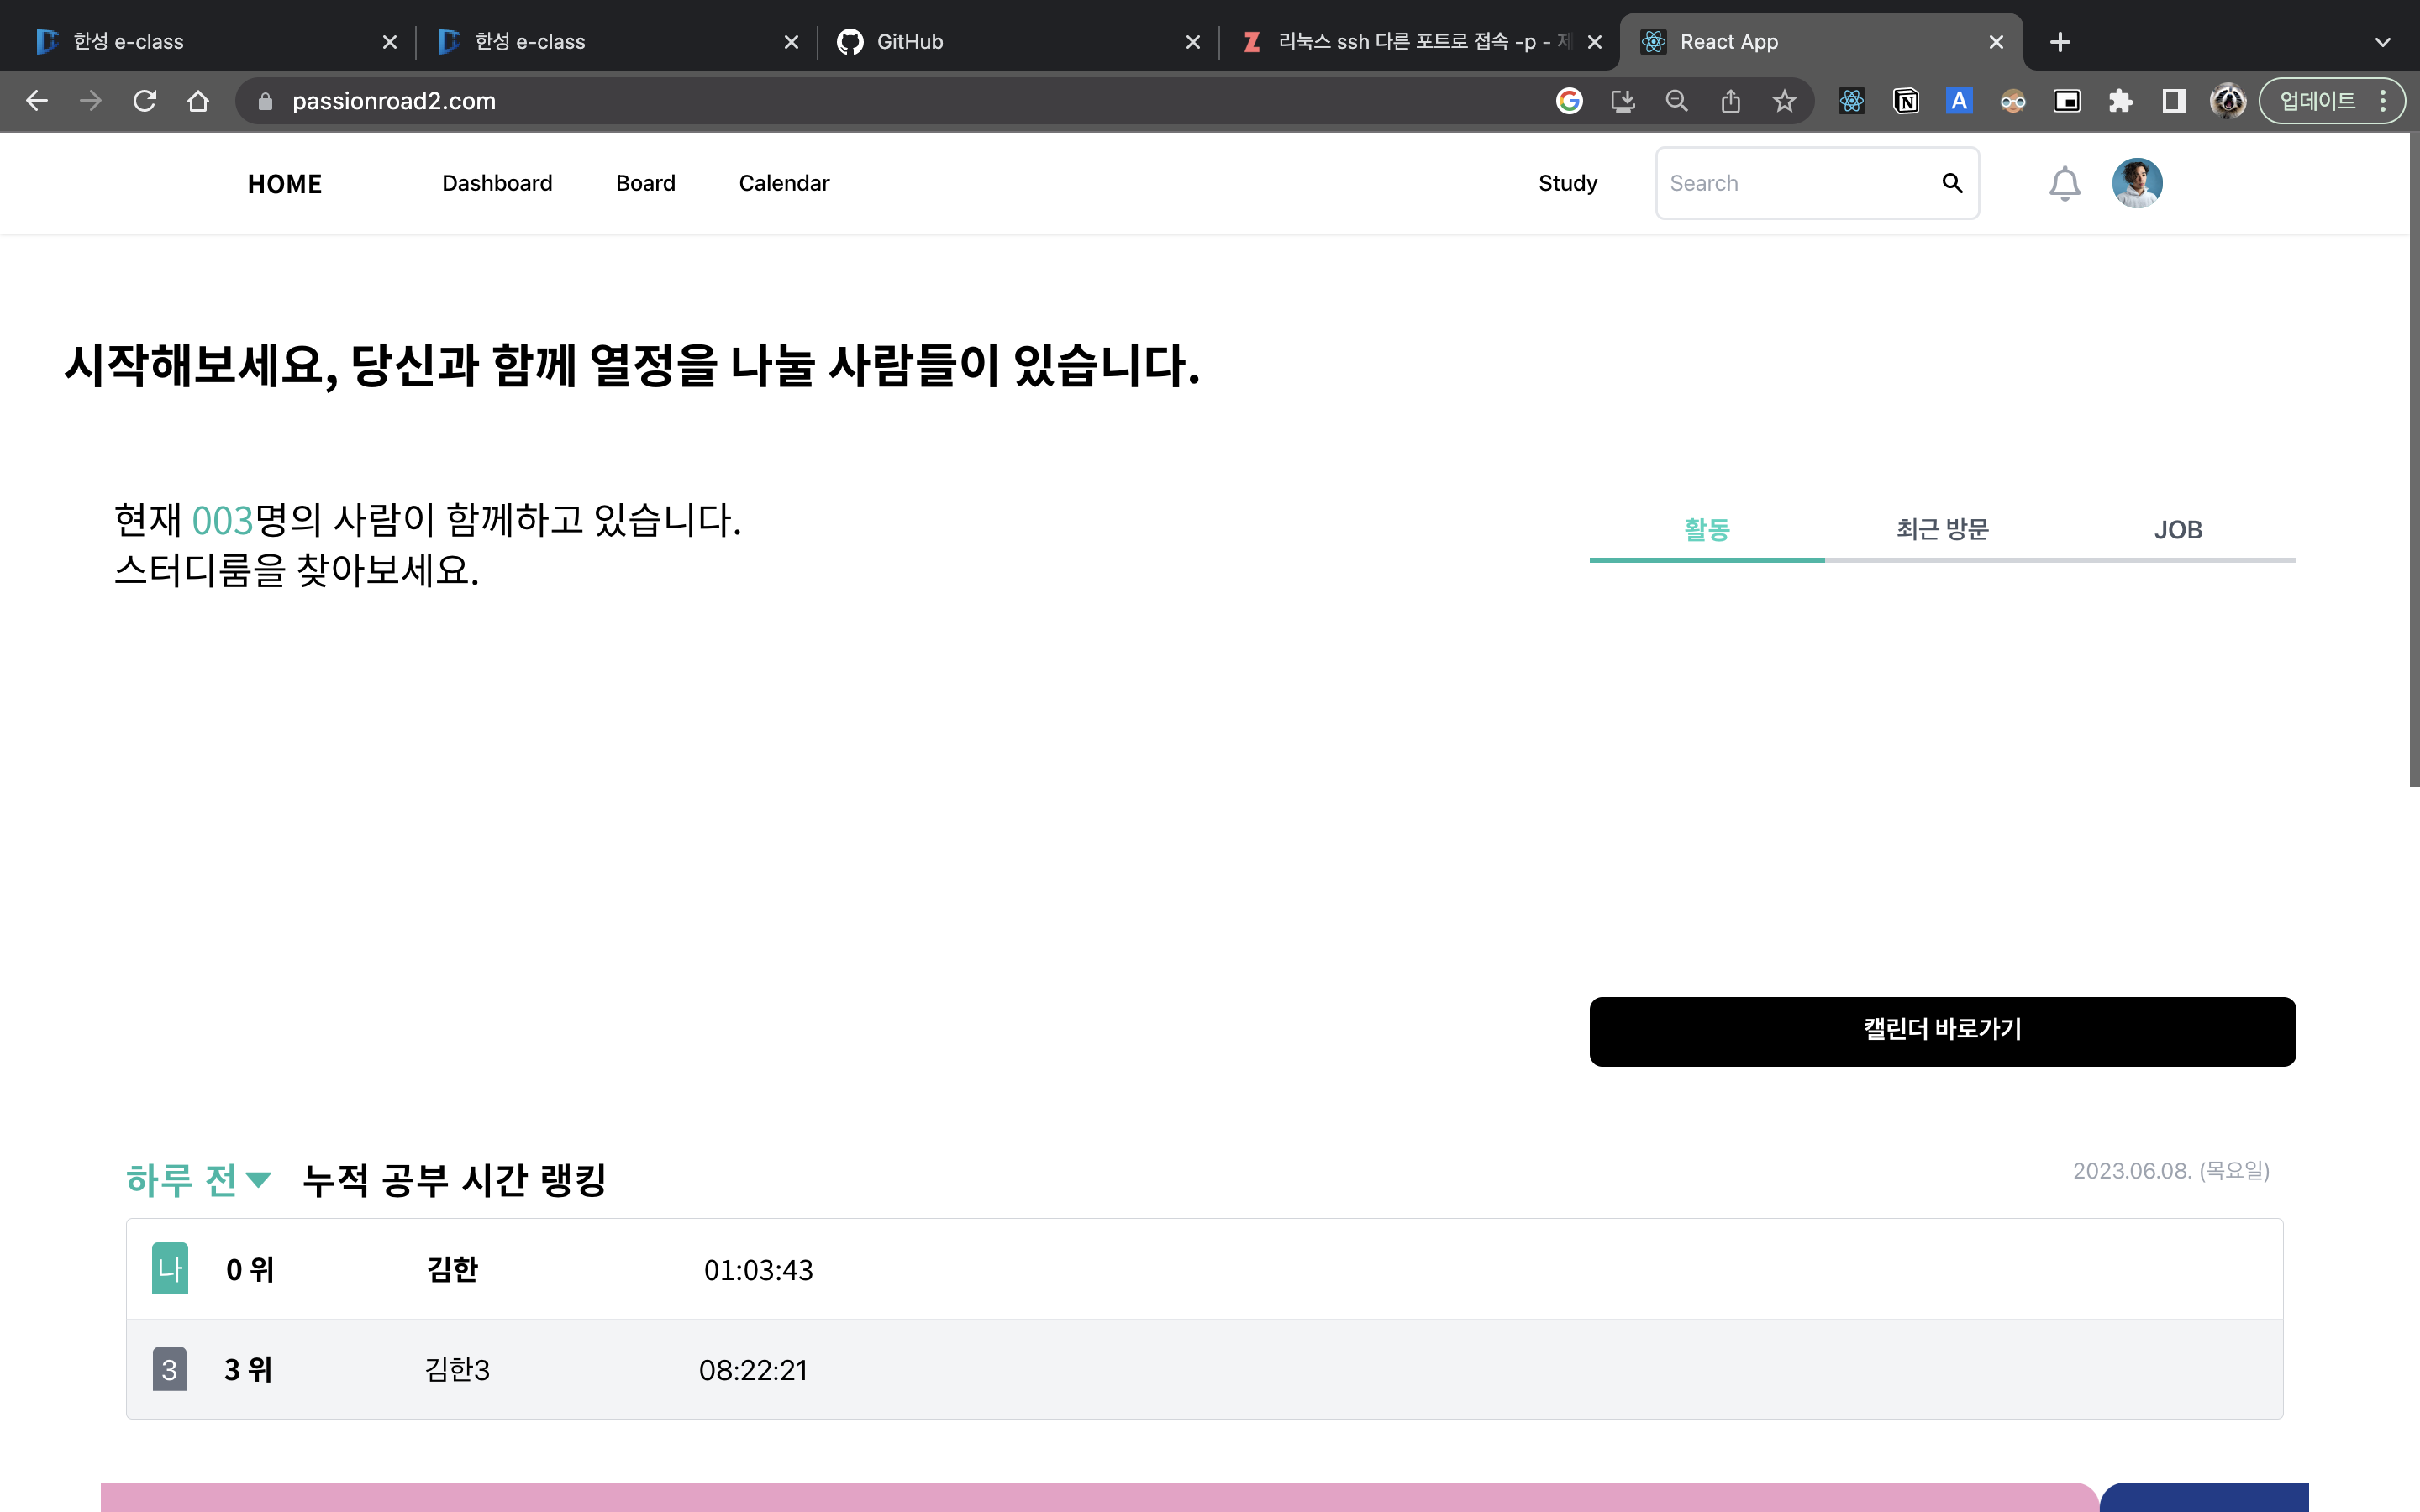Screen dimensions: 2420x1512
Task: Click the search magnifier in the Search box
Action: (1952, 183)
